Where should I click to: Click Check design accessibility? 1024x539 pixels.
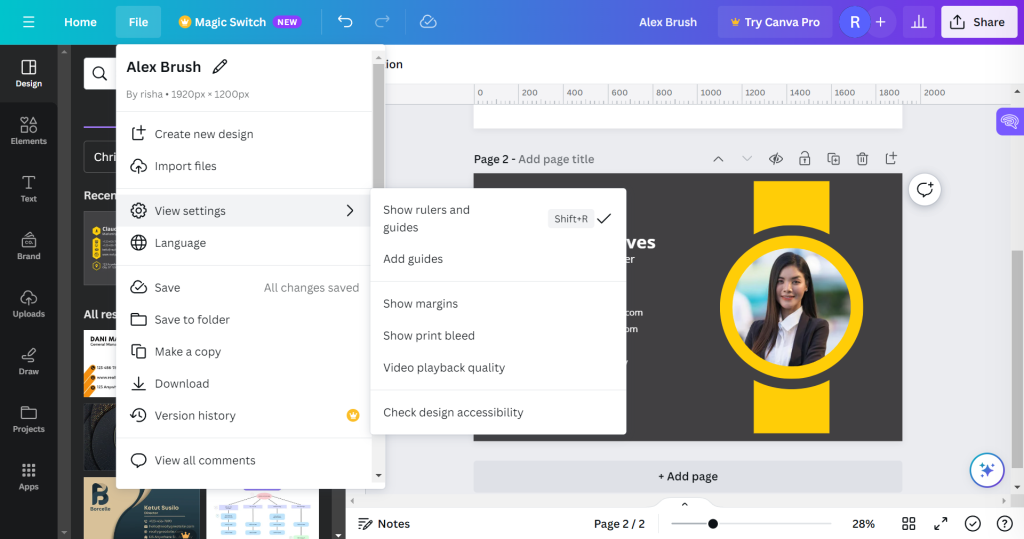[498, 412]
